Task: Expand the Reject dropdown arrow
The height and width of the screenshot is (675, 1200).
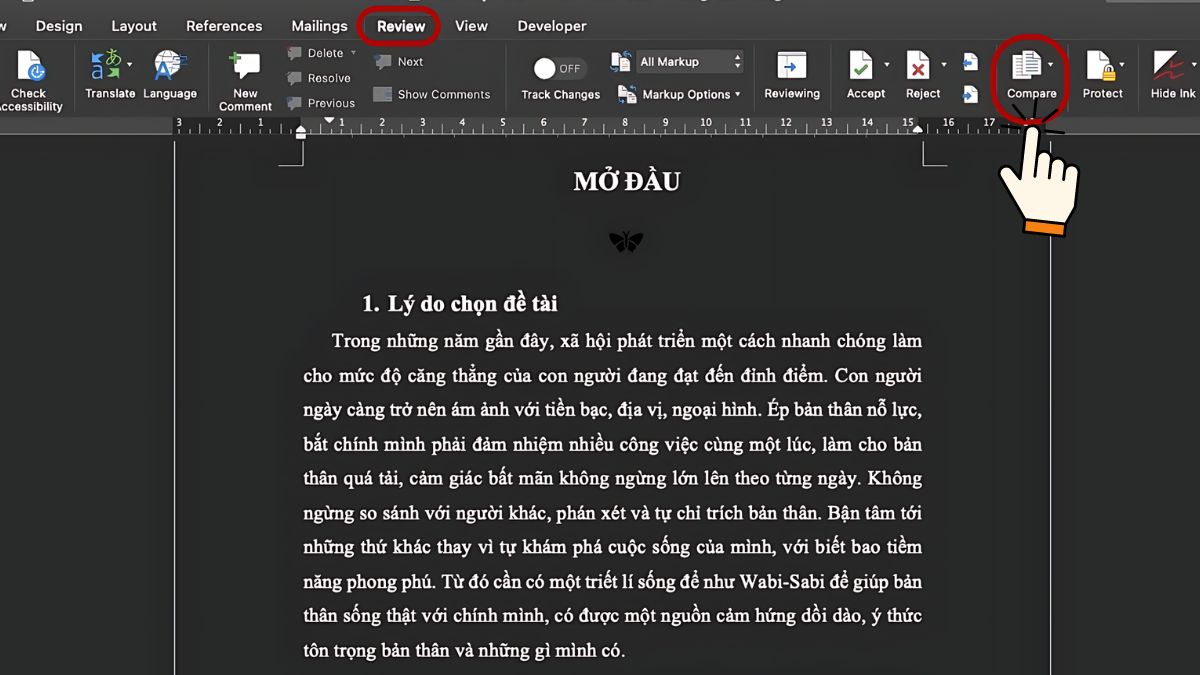Action: click(943, 65)
